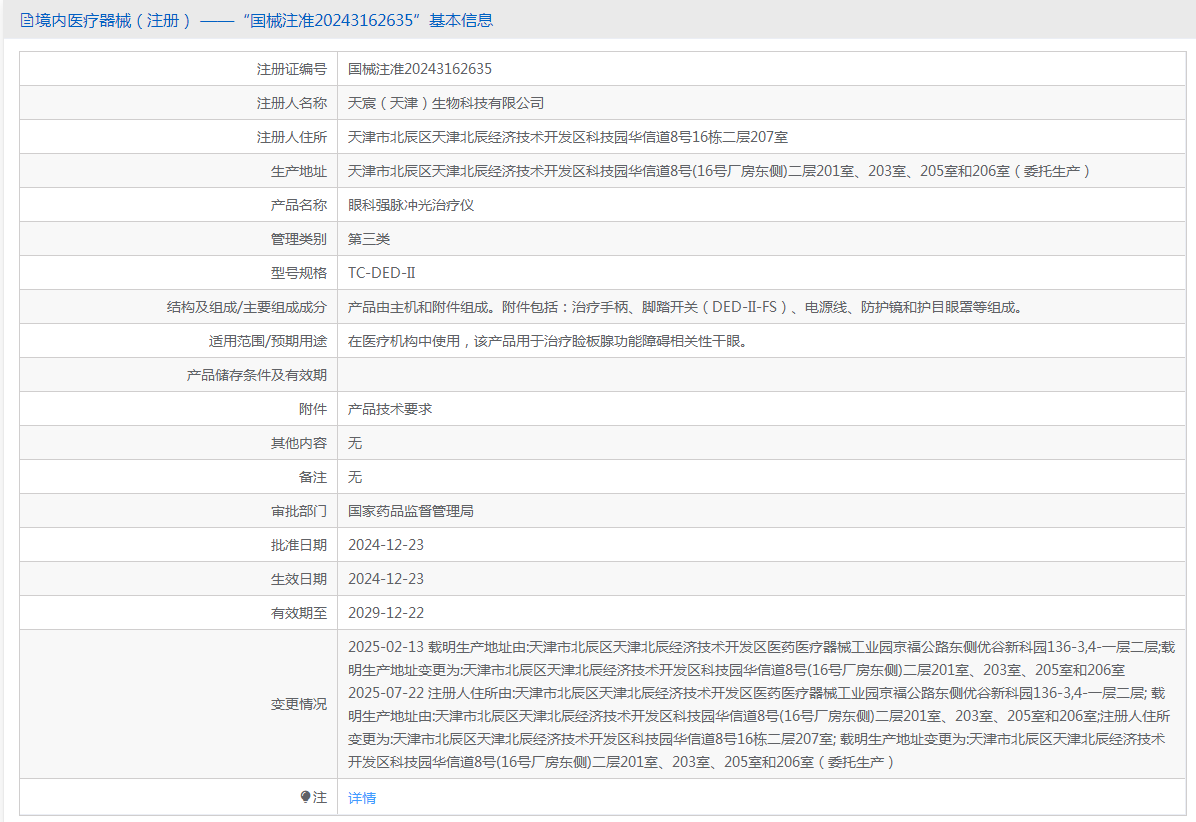Click registration number value 国械注准20243162635
This screenshot has height=822, width=1196.
point(420,69)
